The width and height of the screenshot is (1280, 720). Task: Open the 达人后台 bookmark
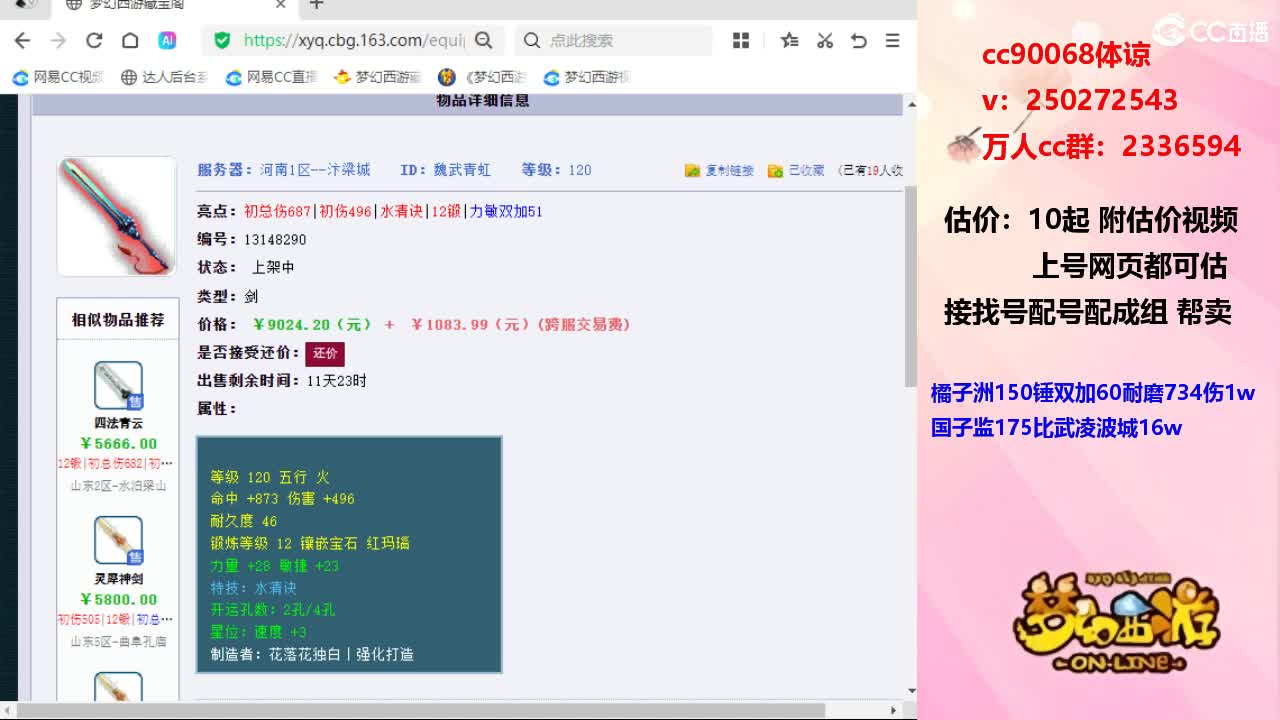(164, 77)
